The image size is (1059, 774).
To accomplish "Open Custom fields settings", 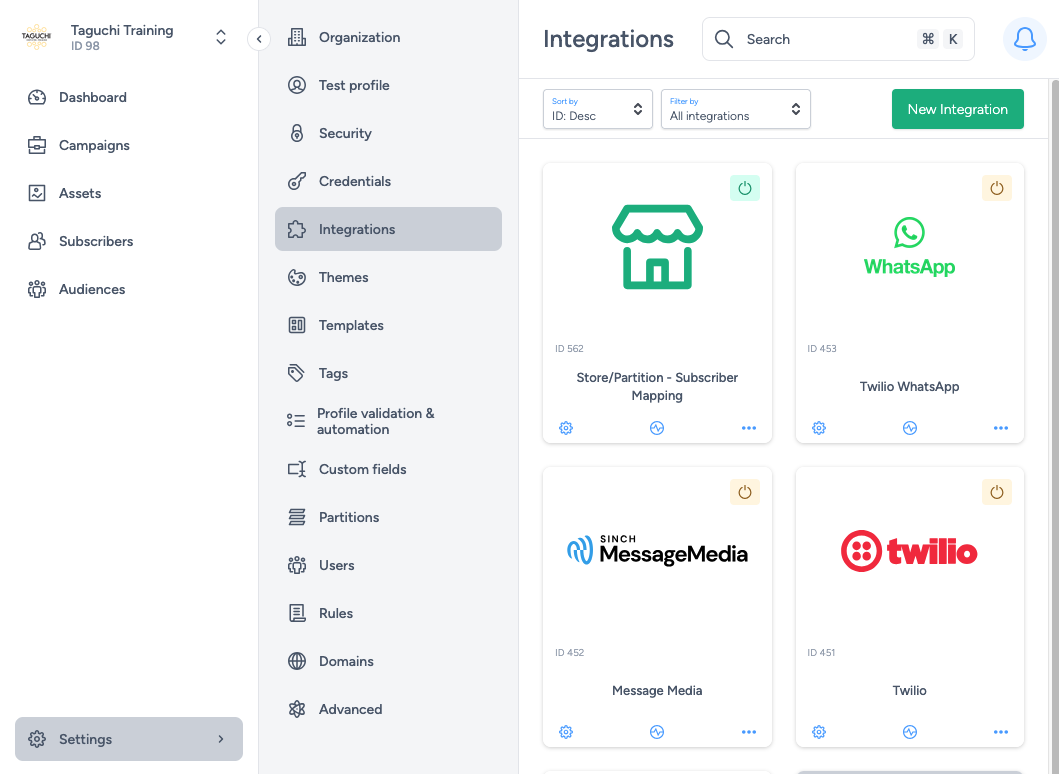I will (x=388, y=469).
